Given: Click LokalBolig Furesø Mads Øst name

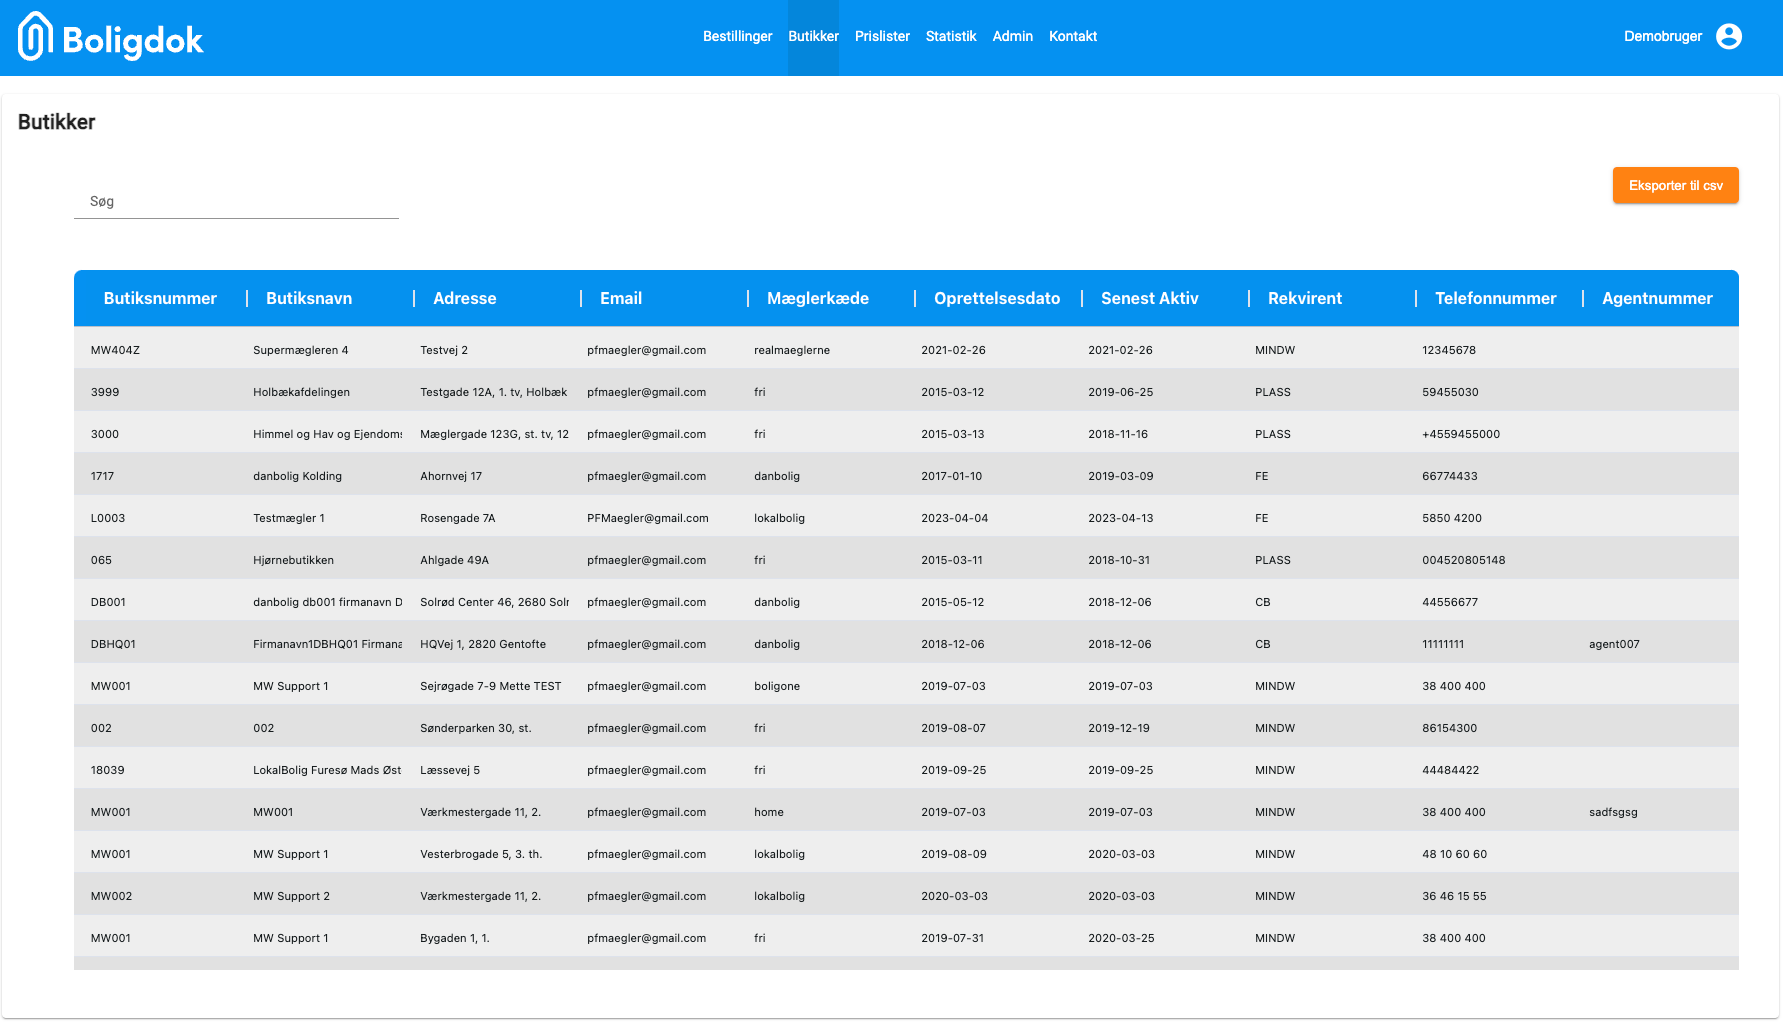Looking at the screenshot, I should (327, 770).
